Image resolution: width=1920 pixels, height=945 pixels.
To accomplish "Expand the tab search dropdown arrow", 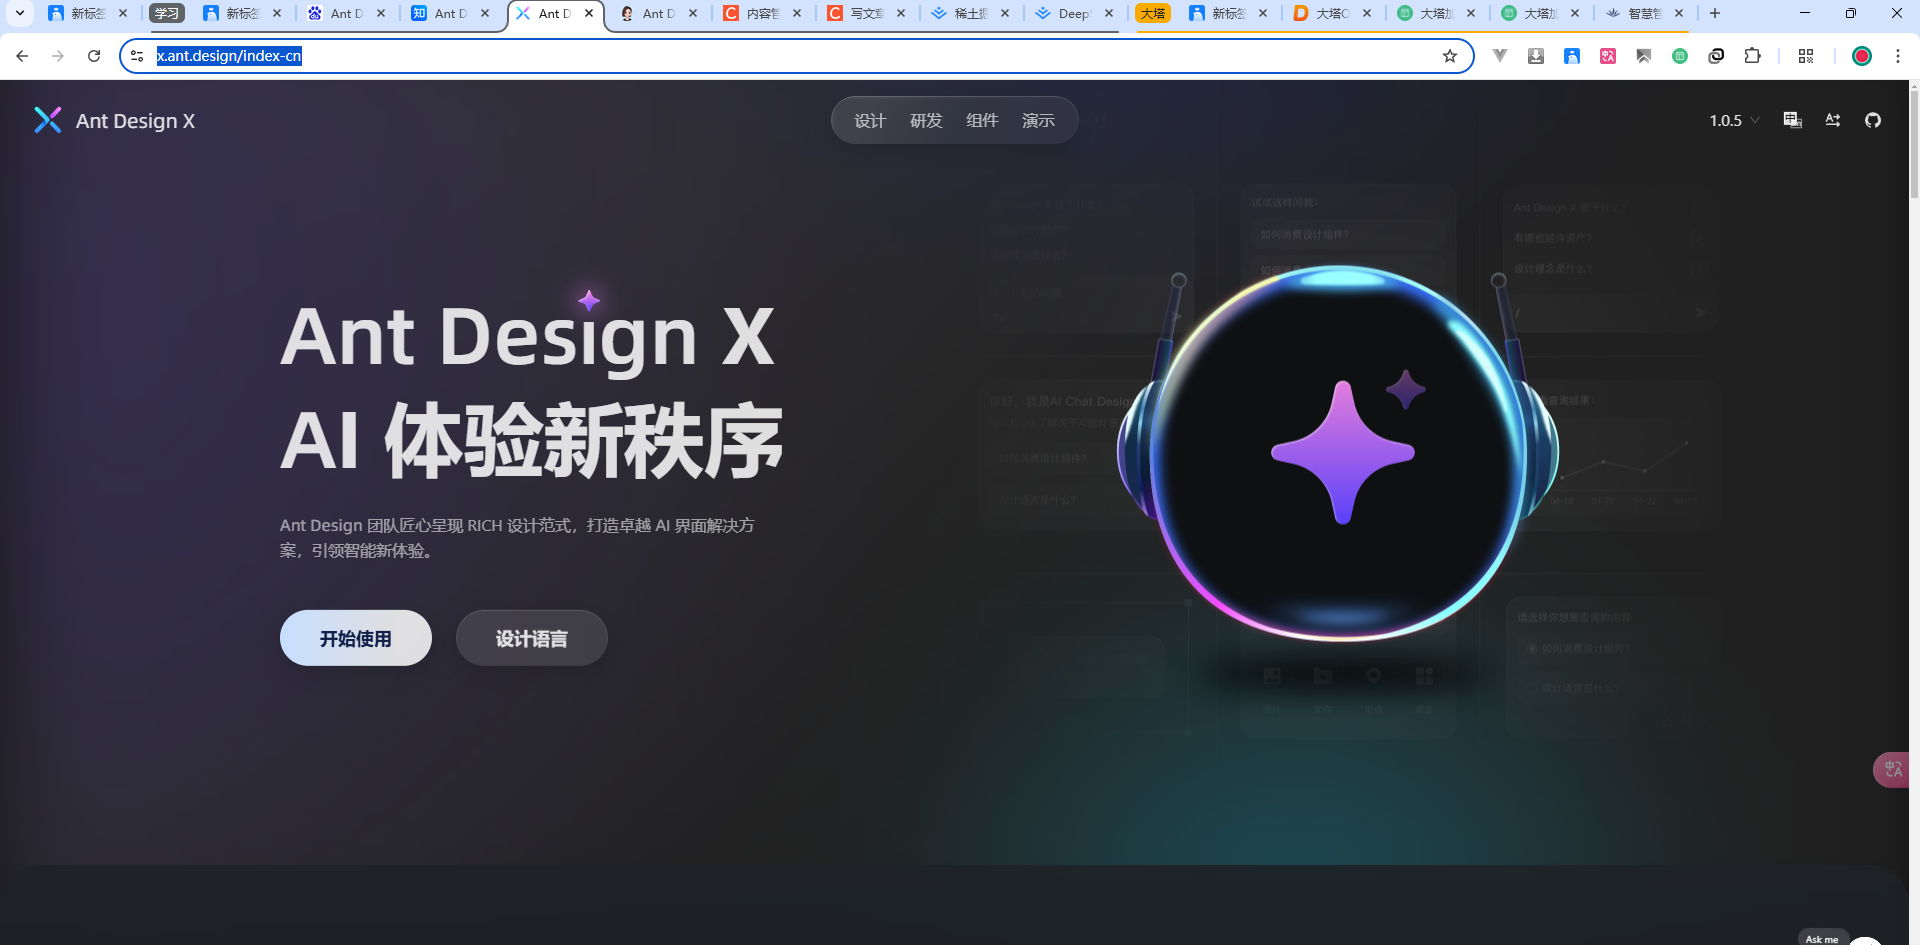I will 19,13.
